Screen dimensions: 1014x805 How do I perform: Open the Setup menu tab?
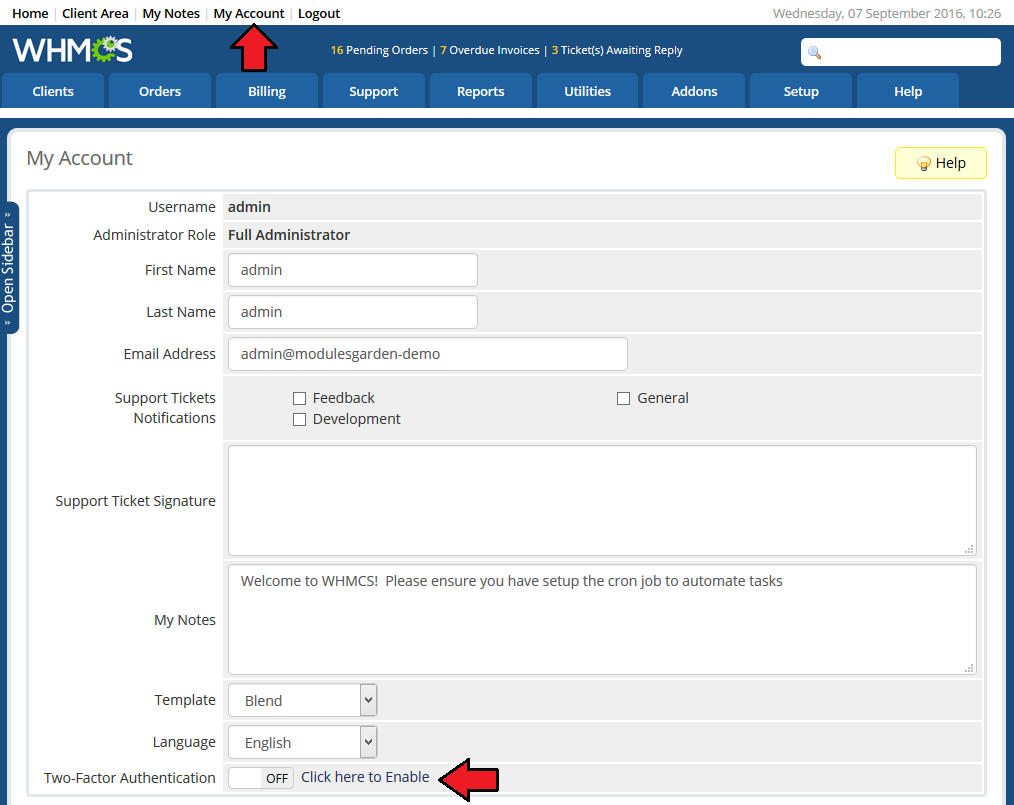801,91
